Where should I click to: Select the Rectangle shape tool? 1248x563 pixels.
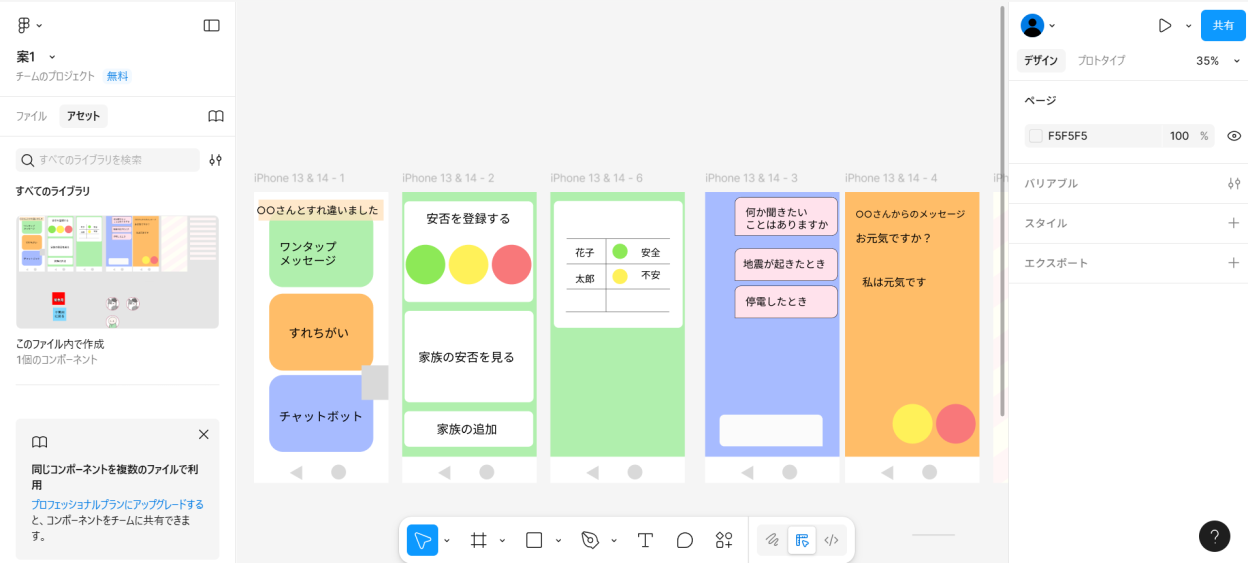534,540
